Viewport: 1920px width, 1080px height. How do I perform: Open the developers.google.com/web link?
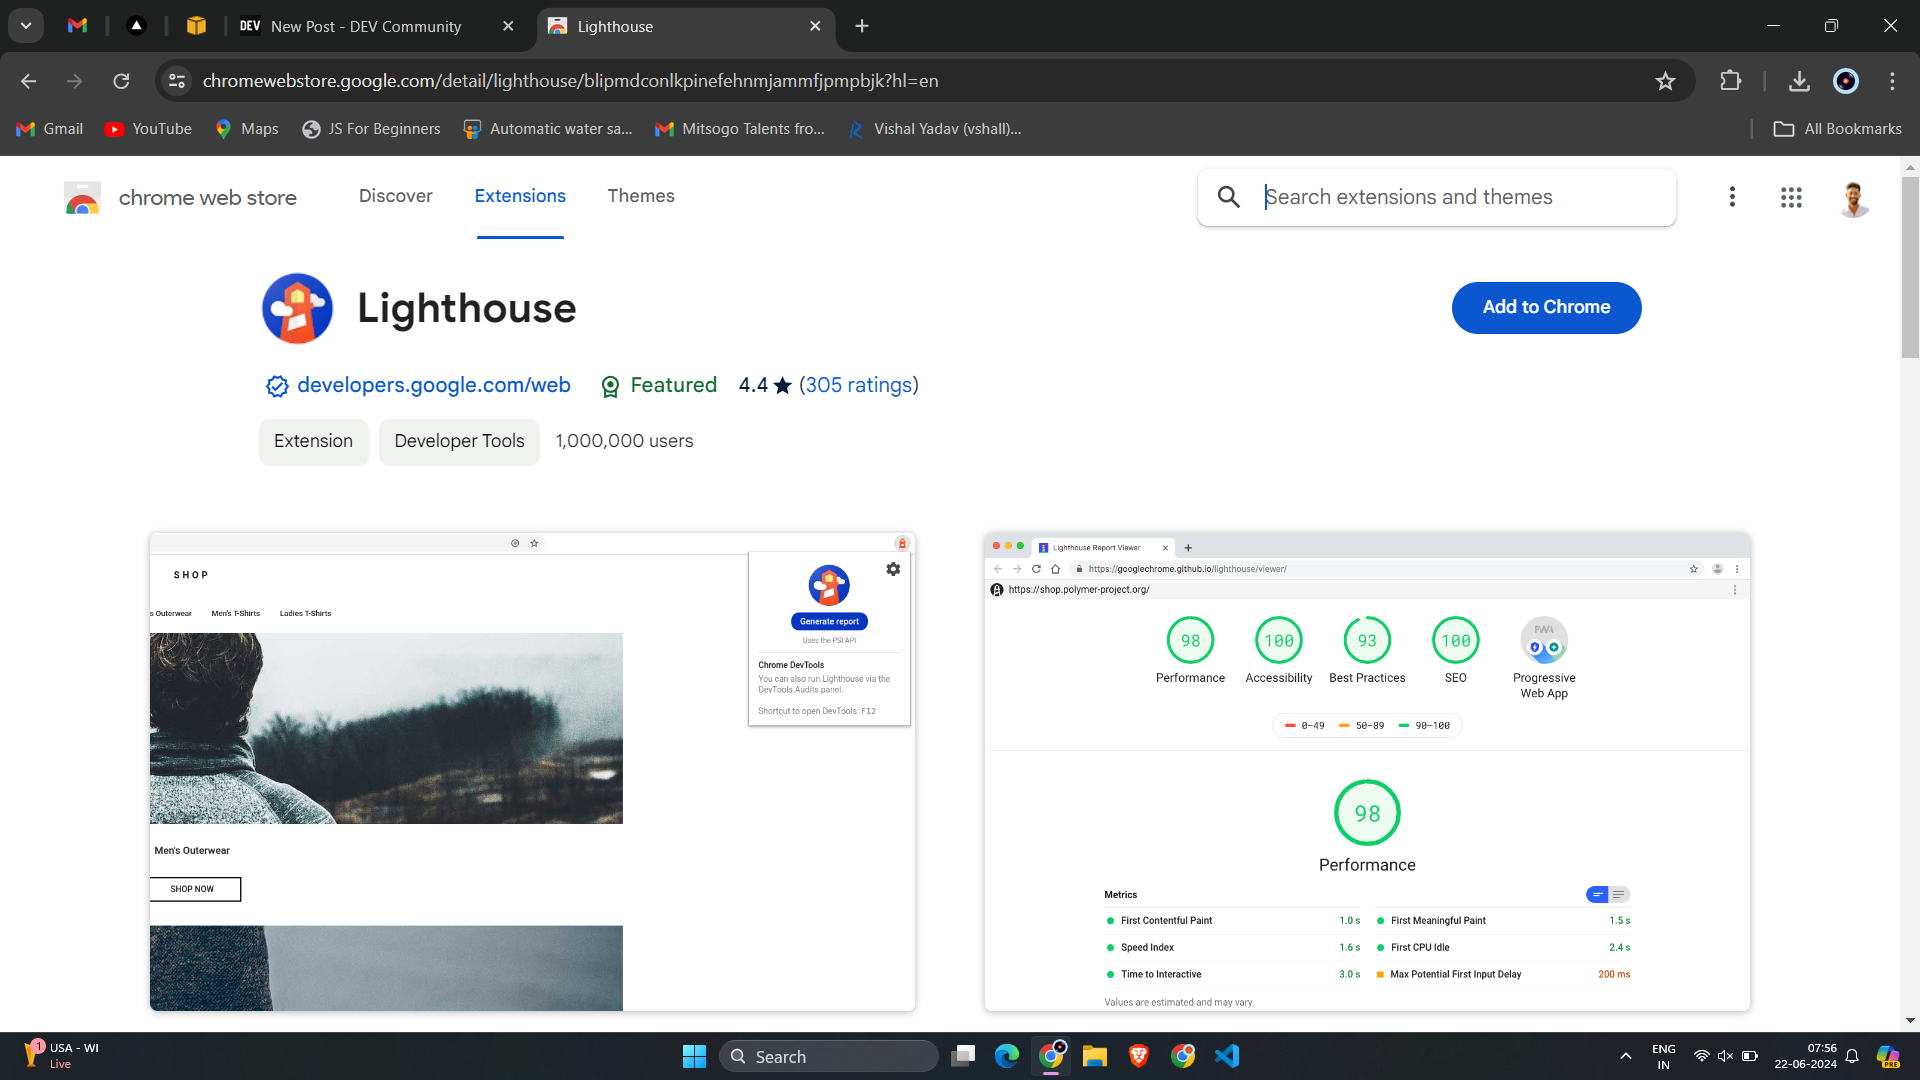click(x=433, y=385)
